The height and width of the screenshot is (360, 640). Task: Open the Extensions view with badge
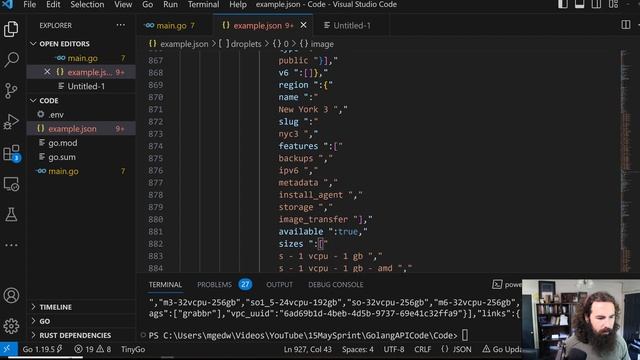11,153
